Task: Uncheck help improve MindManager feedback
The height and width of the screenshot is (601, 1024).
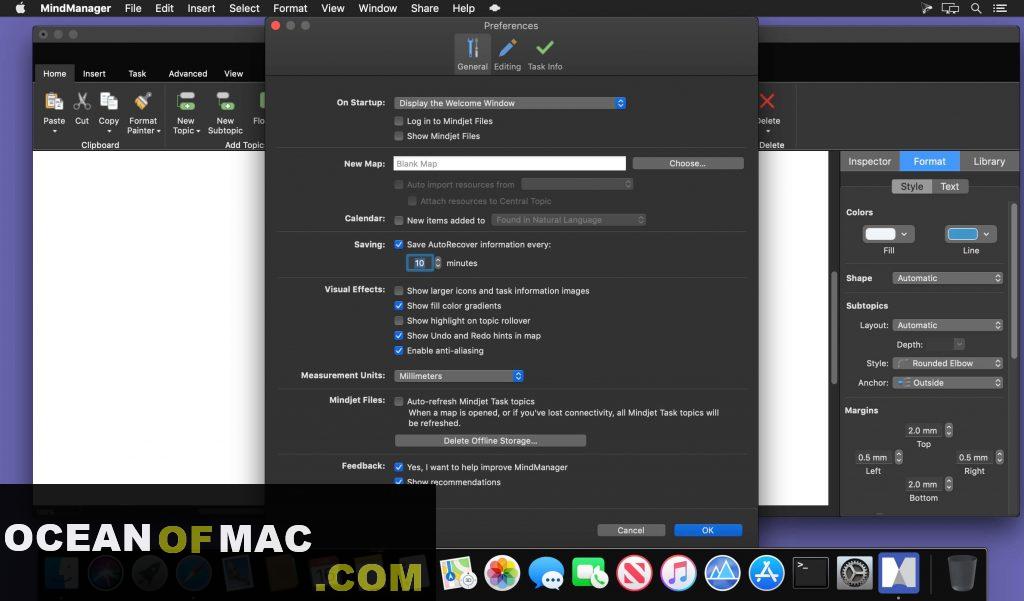Action: tap(399, 467)
